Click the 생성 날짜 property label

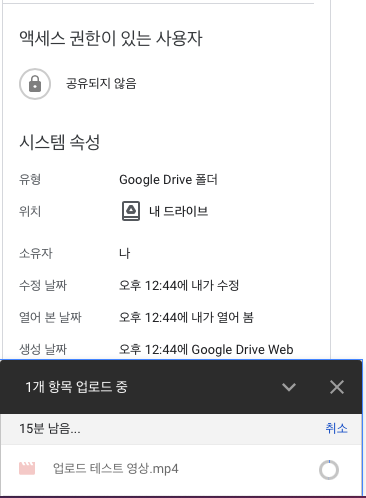[x=43, y=349]
